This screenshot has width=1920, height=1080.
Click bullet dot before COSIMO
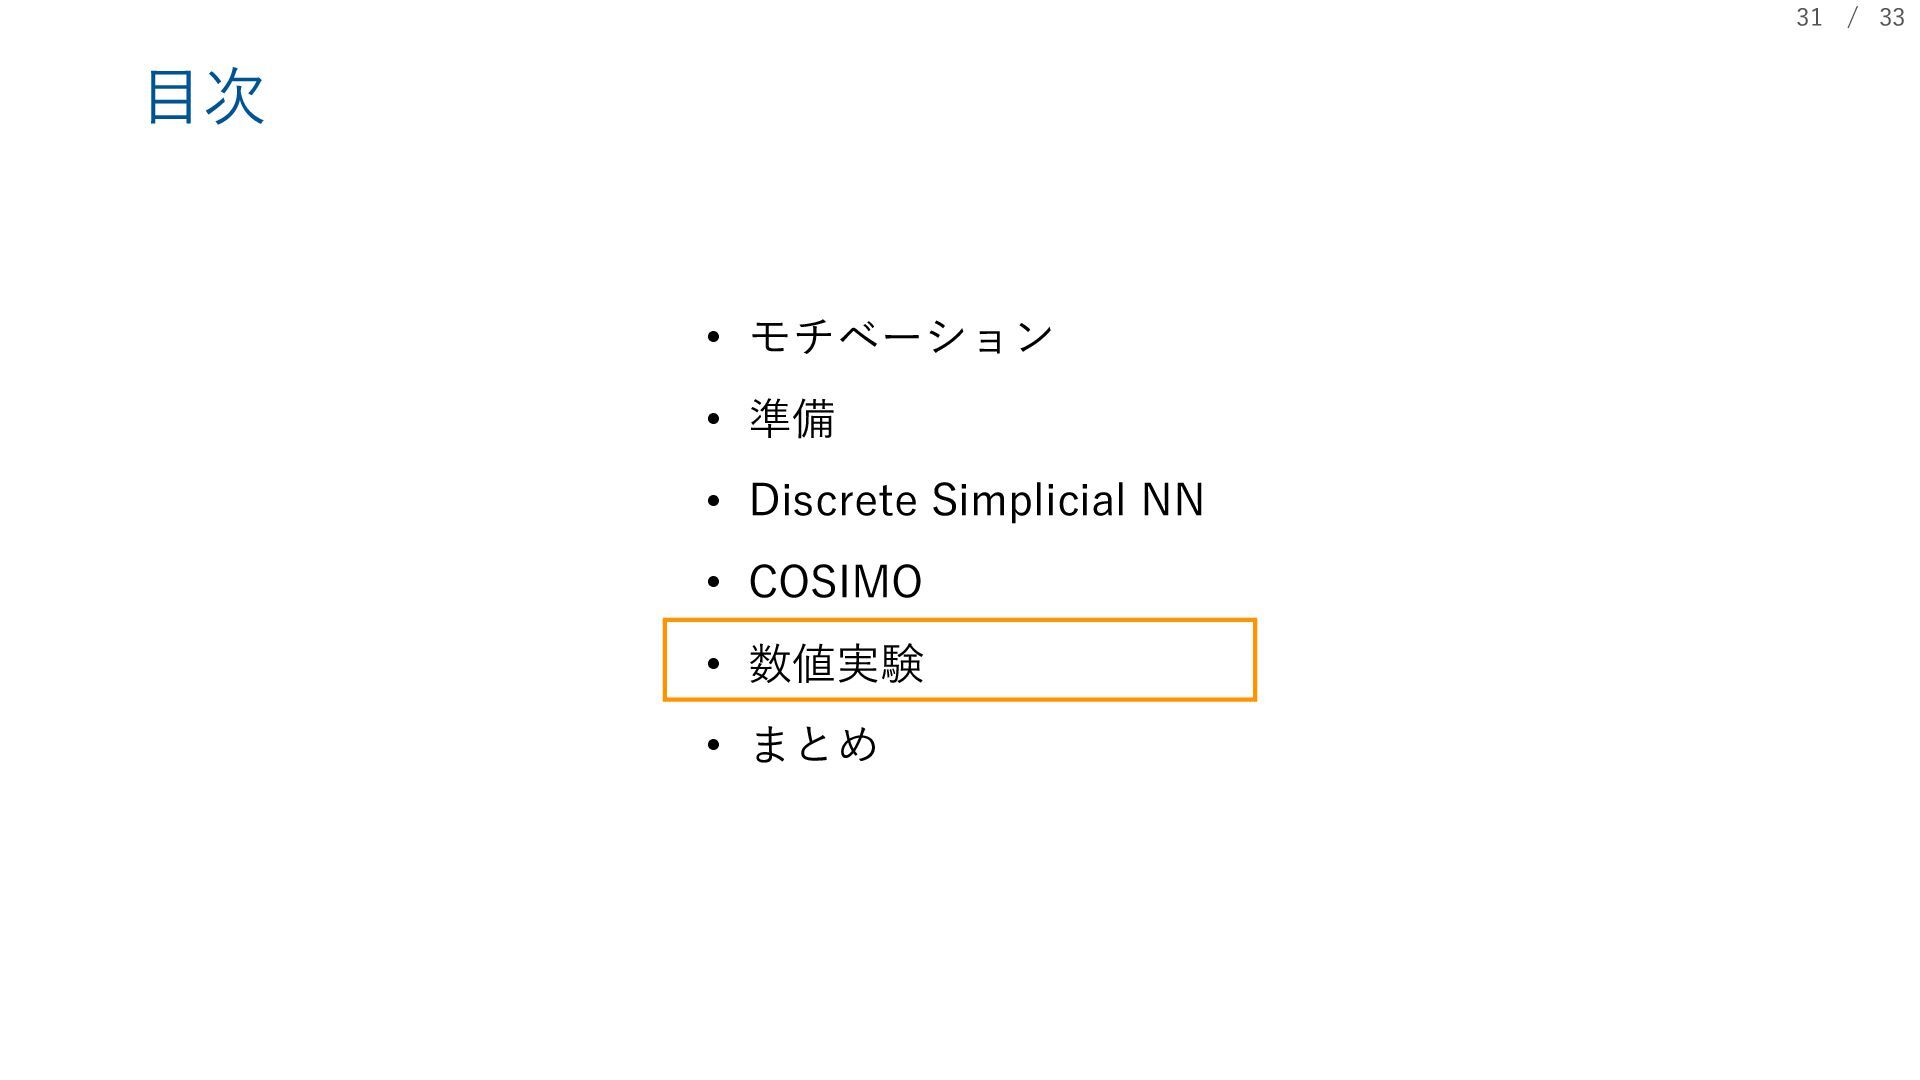[x=713, y=582]
